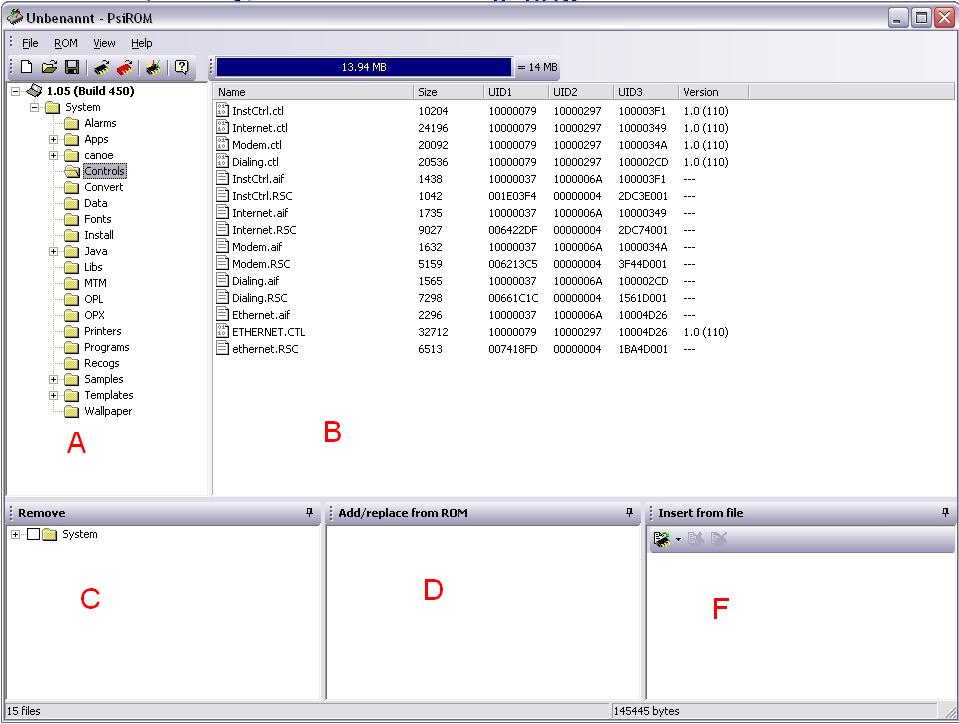Image resolution: width=959 pixels, height=724 pixels.
Task: Select the InstCtrl.RSC file name
Action: click(x=262, y=196)
